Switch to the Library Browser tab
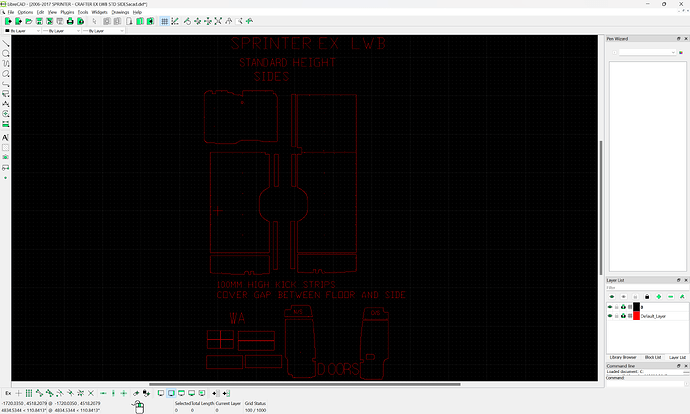This screenshot has height=414, width=690. point(623,357)
